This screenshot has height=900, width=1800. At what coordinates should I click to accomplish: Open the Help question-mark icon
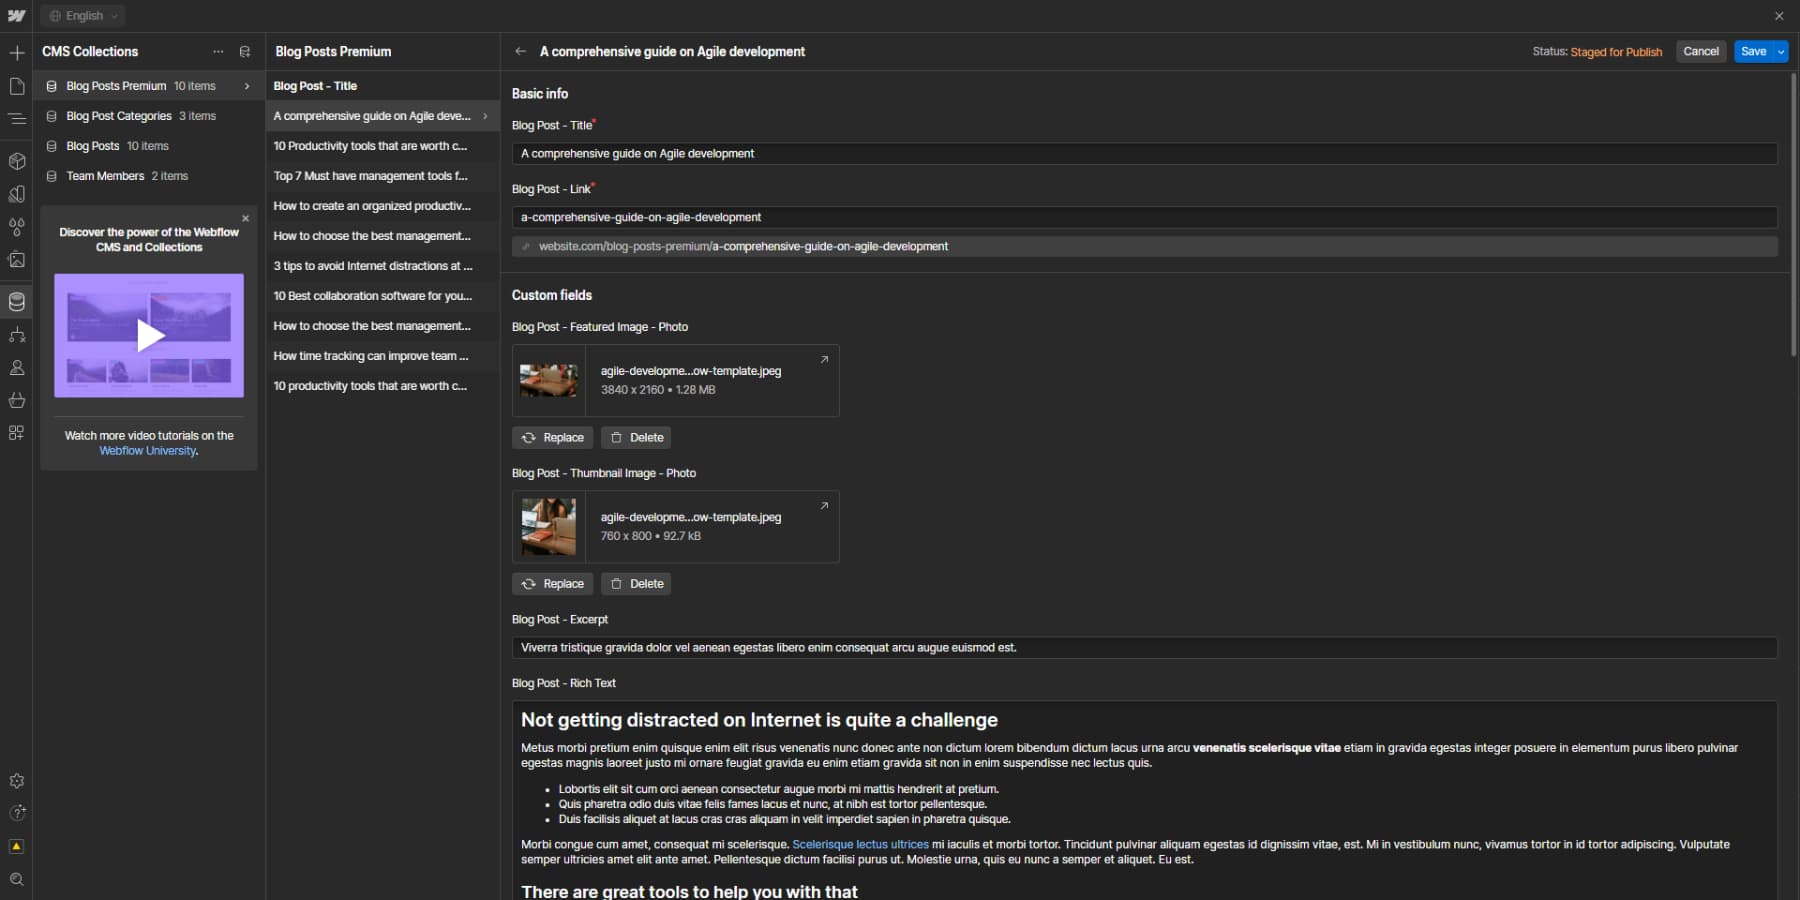17,813
